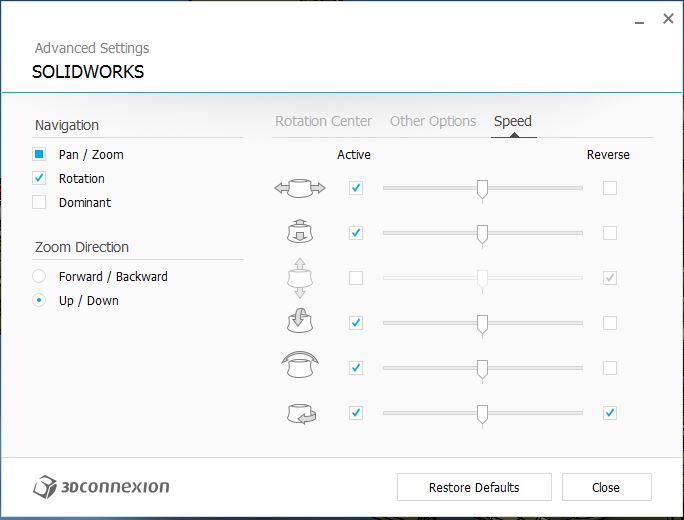This screenshot has width=684, height=520.
Task: Click the 3Dconnexion logo
Action: coord(101,487)
